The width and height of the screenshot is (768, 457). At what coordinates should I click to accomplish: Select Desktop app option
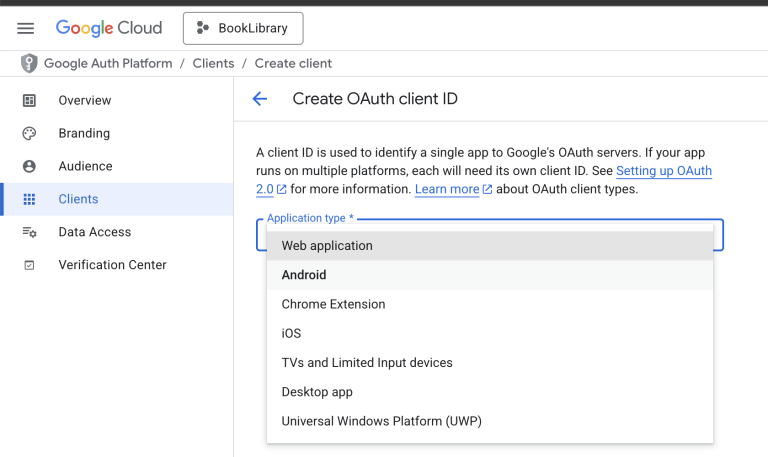coord(317,392)
